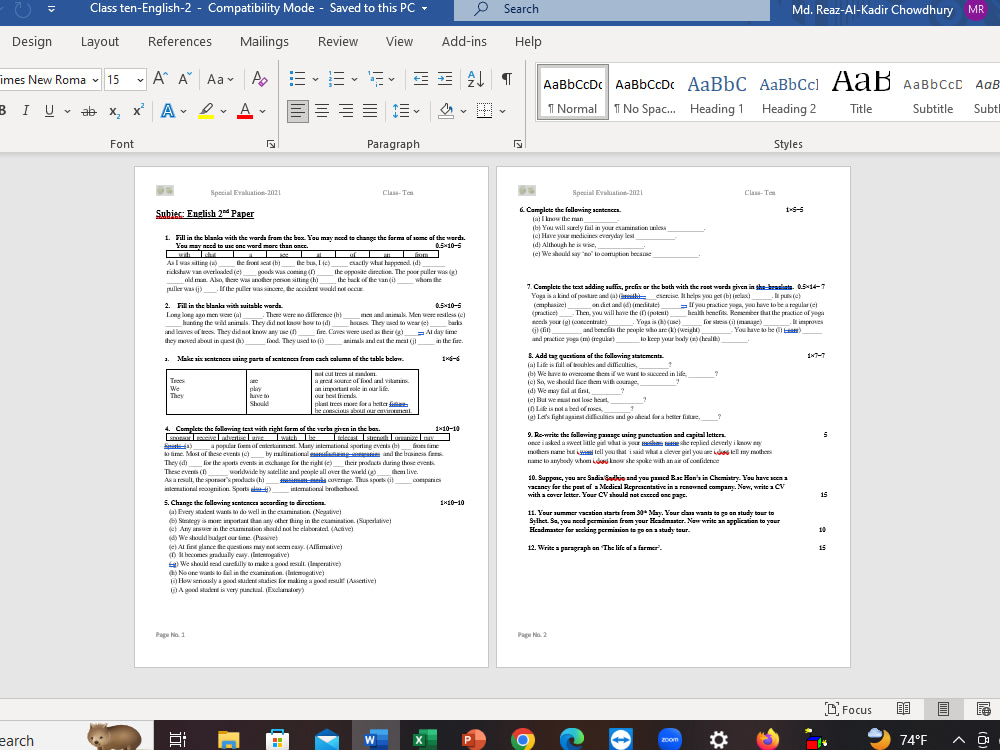1000x750 pixels.
Task: Open Google Chrome from the taskbar
Action: (x=523, y=740)
